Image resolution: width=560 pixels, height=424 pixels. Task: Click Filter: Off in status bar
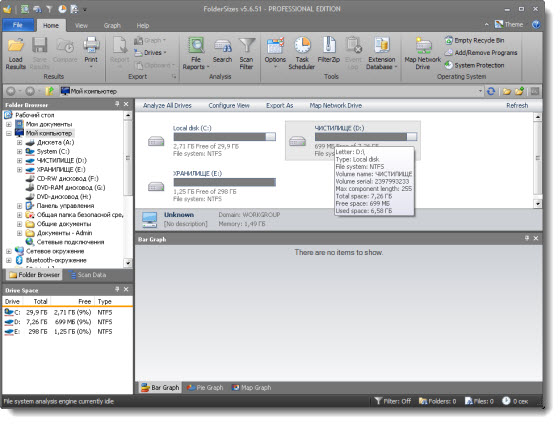pos(393,401)
